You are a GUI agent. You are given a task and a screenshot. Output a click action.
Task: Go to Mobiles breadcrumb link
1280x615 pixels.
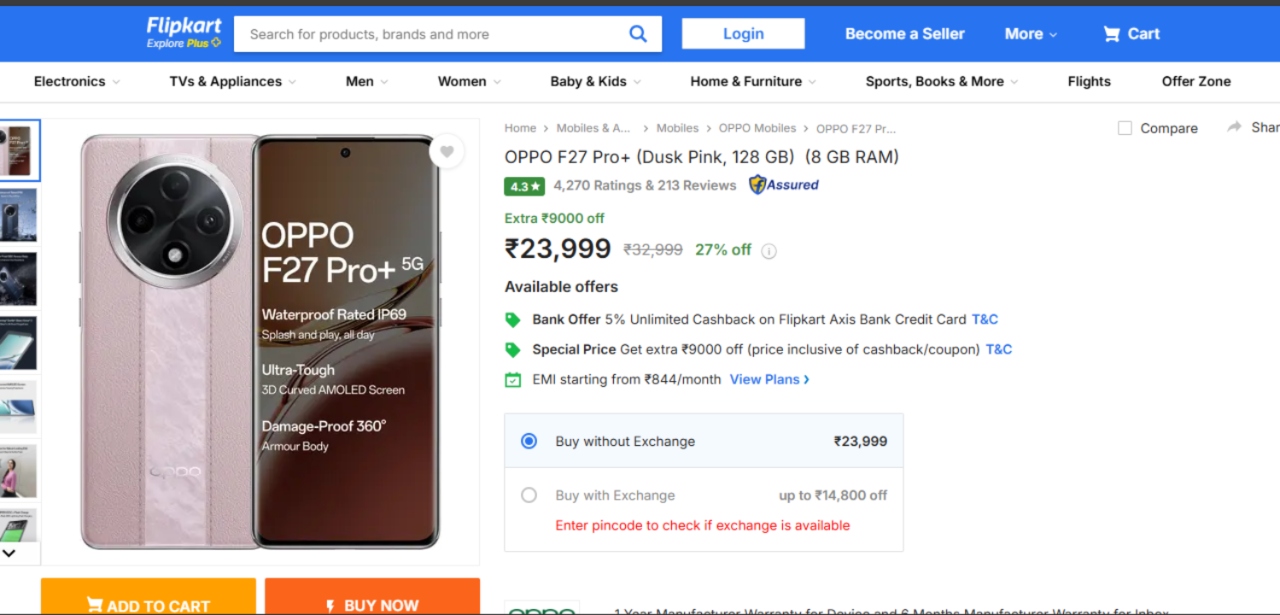[677, 128]
